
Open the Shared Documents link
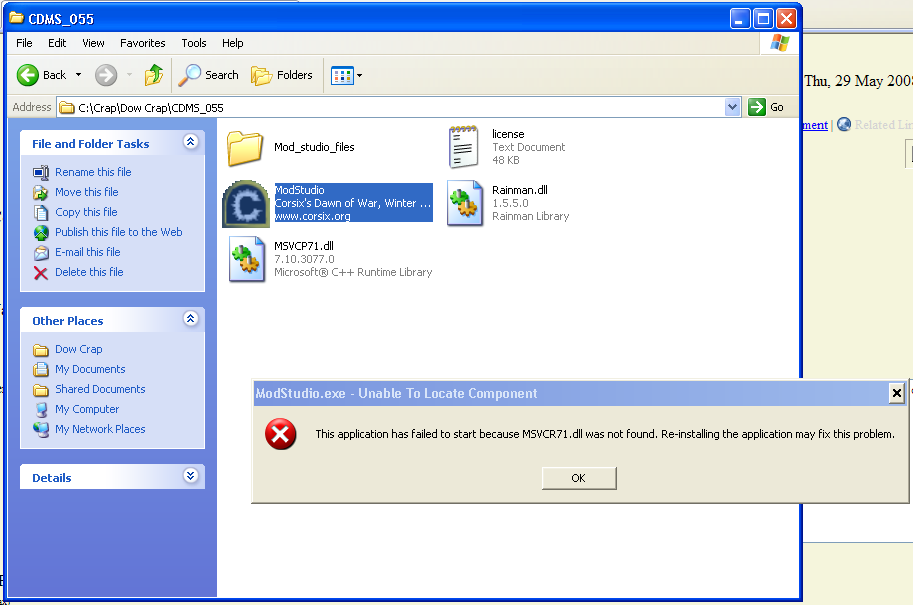click(100, 389)
